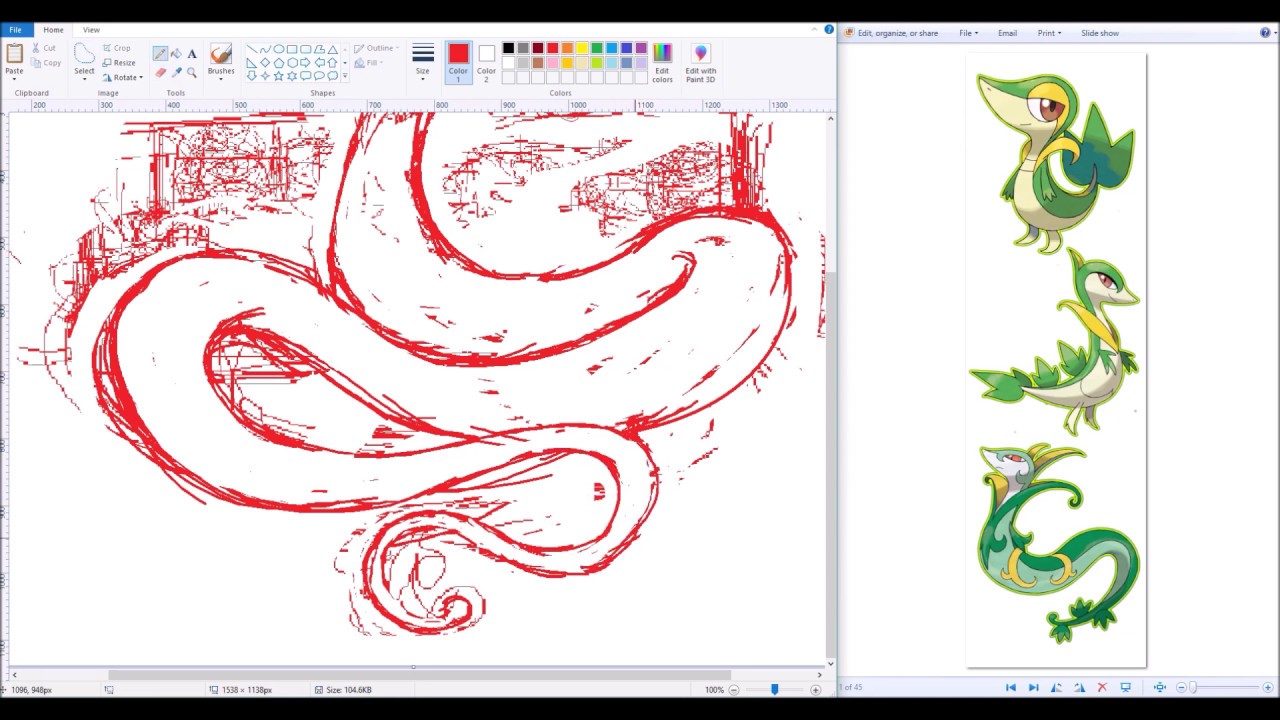The height and width of the screenshot is (720, 1280).
Task: Rotate image clockwise in Photo Viewer
Action: pyautogui.click(x=1079, y=687)
